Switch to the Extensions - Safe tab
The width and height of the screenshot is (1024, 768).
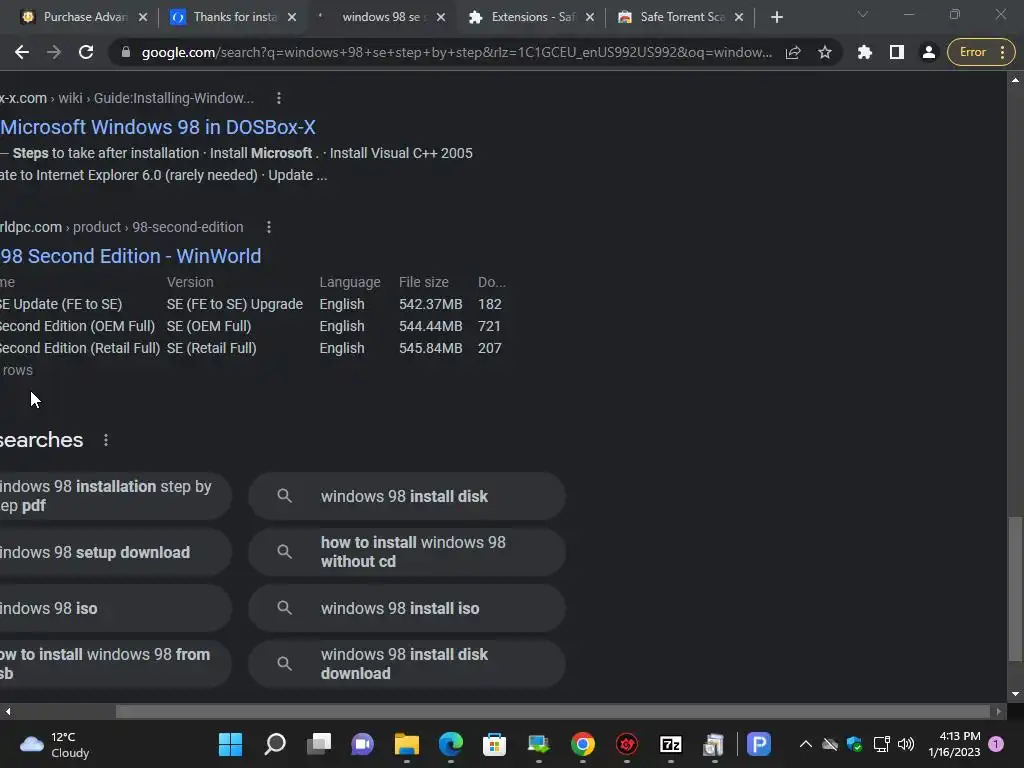point(531,17)
